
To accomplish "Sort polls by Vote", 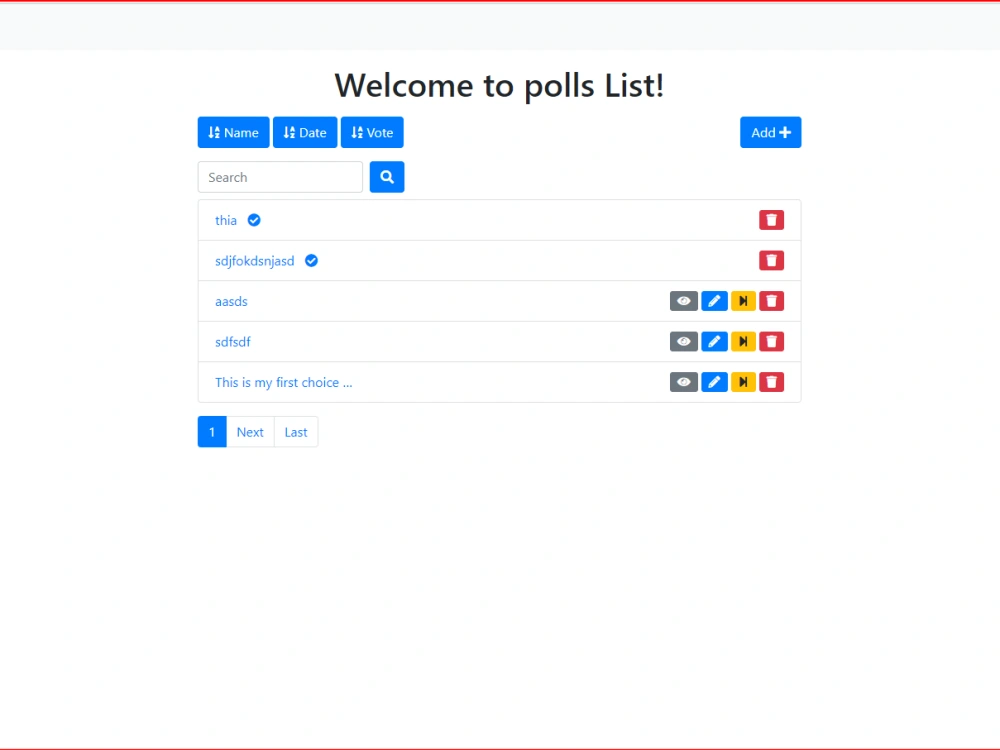I will point(372,132).
